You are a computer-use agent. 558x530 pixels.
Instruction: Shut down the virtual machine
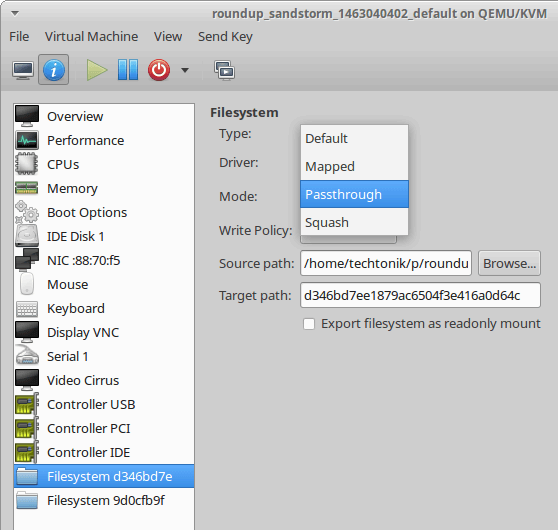click(159, 70)
